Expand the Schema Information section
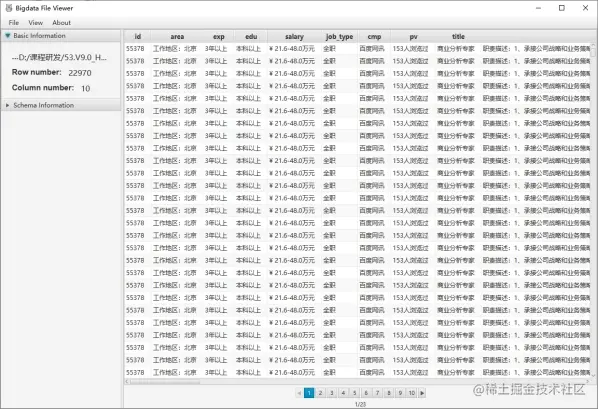This screenshot has height=409, width=598. click(7, 105)
